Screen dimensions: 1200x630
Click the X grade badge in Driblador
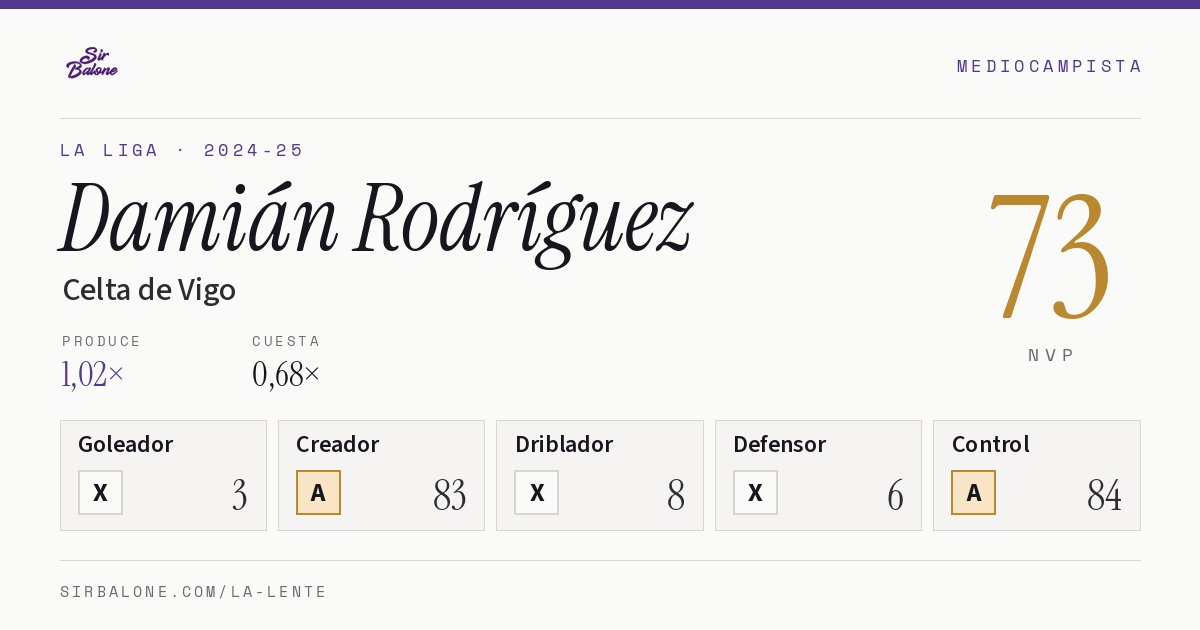click(x=537, y=492)
